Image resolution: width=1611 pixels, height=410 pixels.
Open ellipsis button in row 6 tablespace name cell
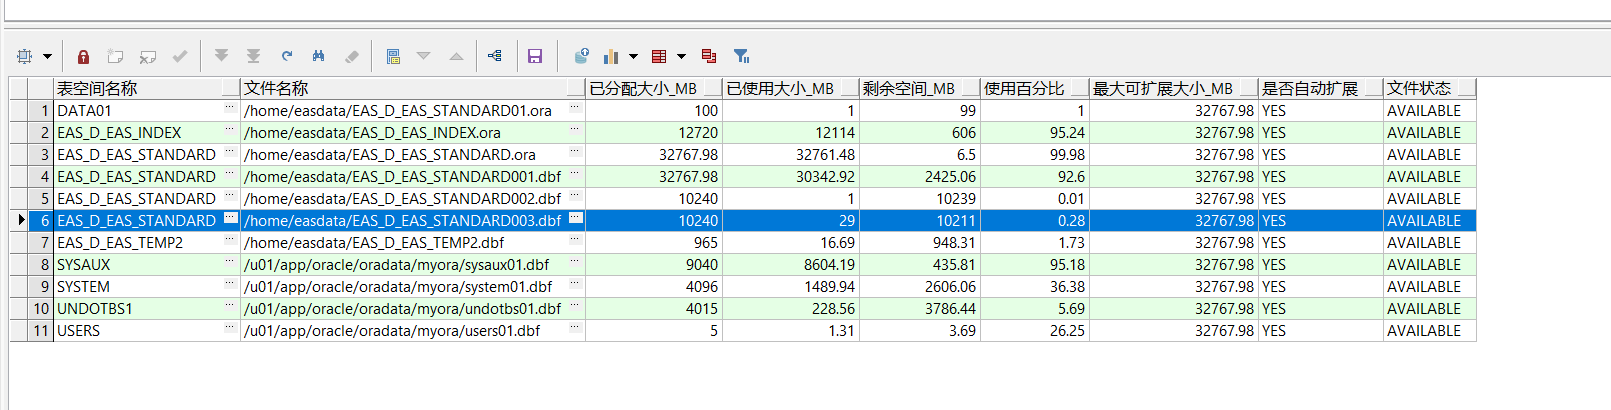coord(230,217)
